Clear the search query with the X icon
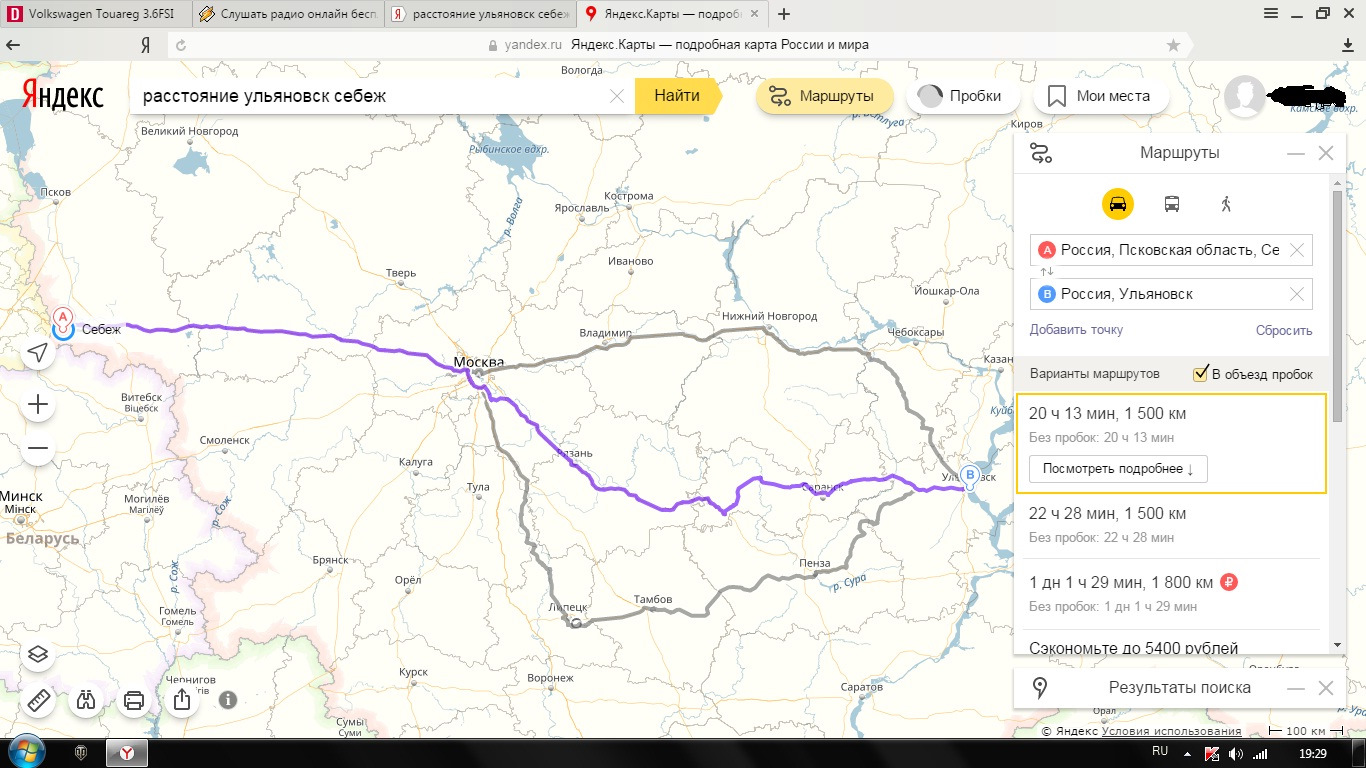 (x=617, y=96)
